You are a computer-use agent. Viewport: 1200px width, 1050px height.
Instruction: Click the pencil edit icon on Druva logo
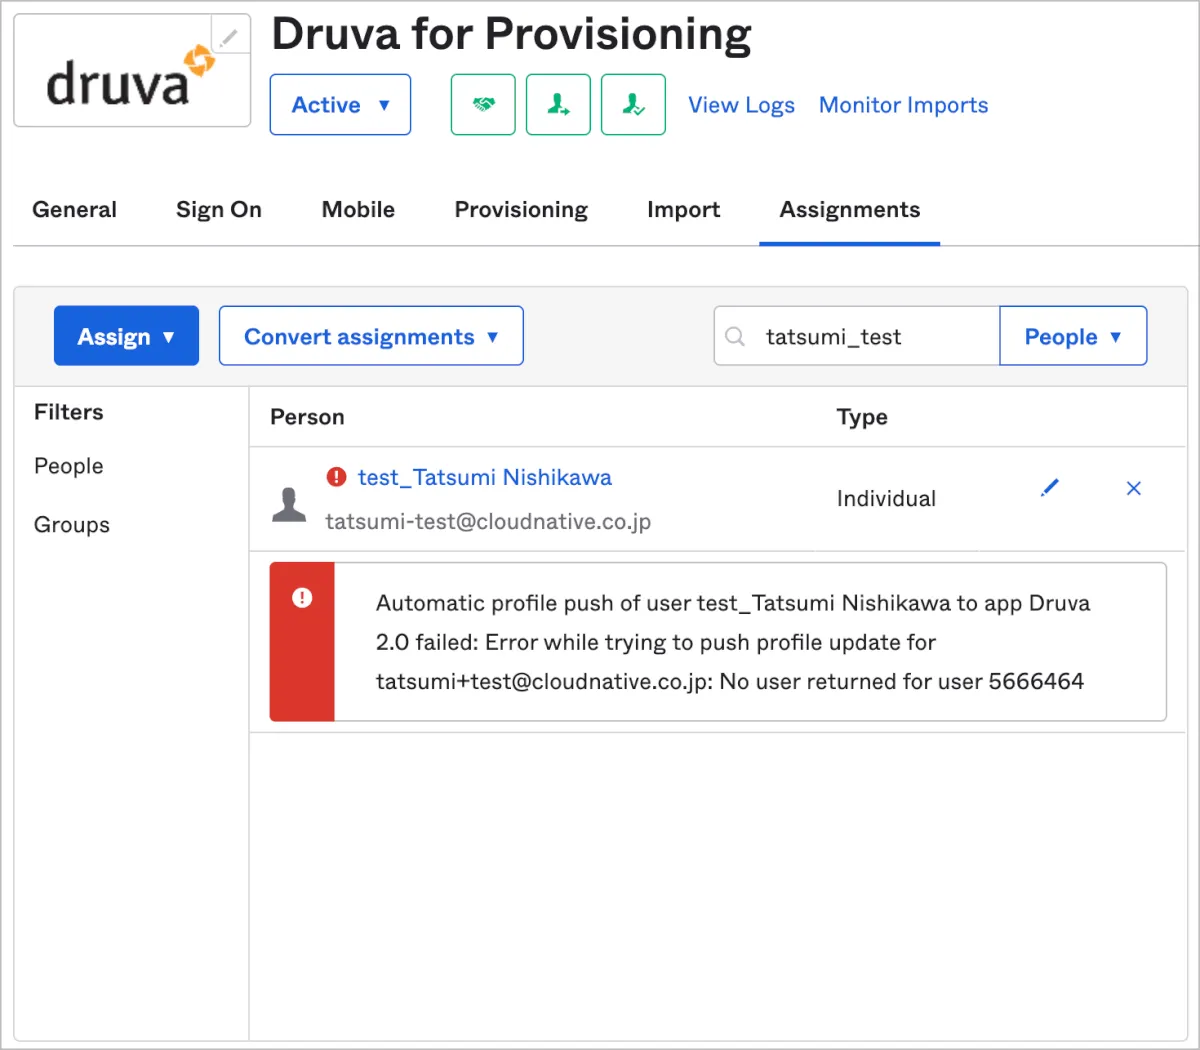pos(230,37)
